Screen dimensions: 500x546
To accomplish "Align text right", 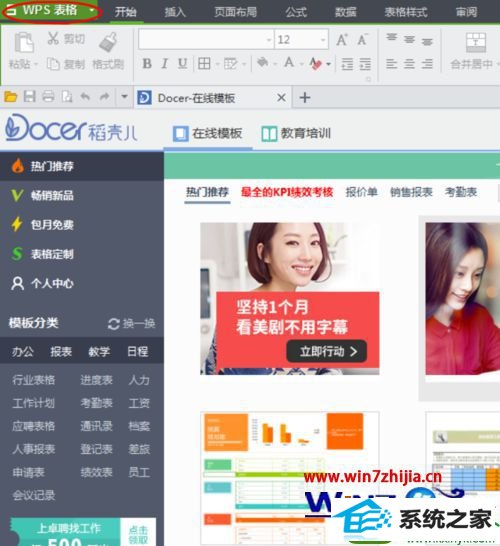I will tap(427, 64).
